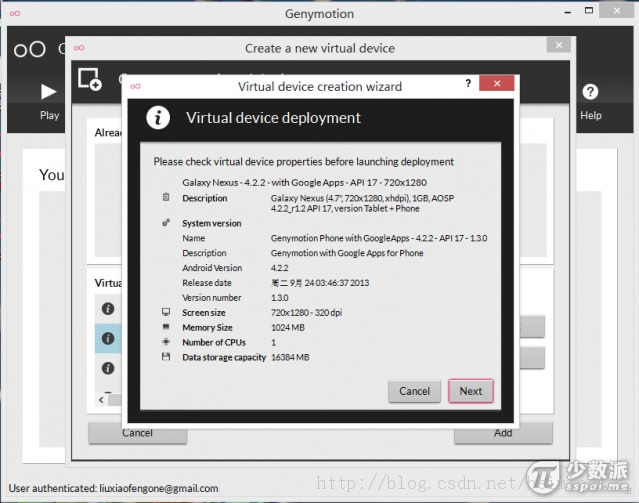
Task: Click the Galaxy Nexus 4.2.2 device title
Action: pos(304,182)
